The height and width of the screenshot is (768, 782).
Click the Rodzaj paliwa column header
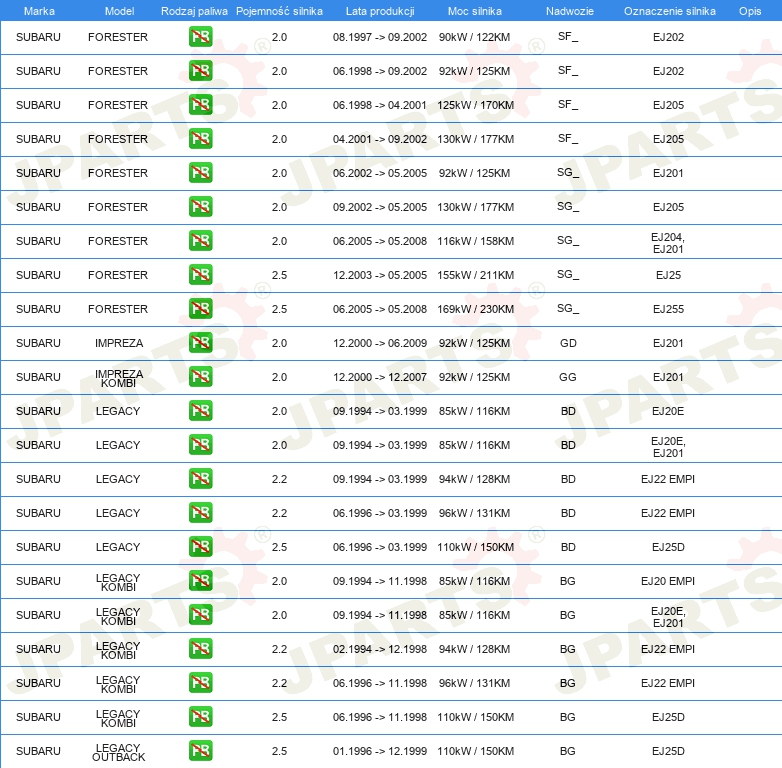point(194,11)
